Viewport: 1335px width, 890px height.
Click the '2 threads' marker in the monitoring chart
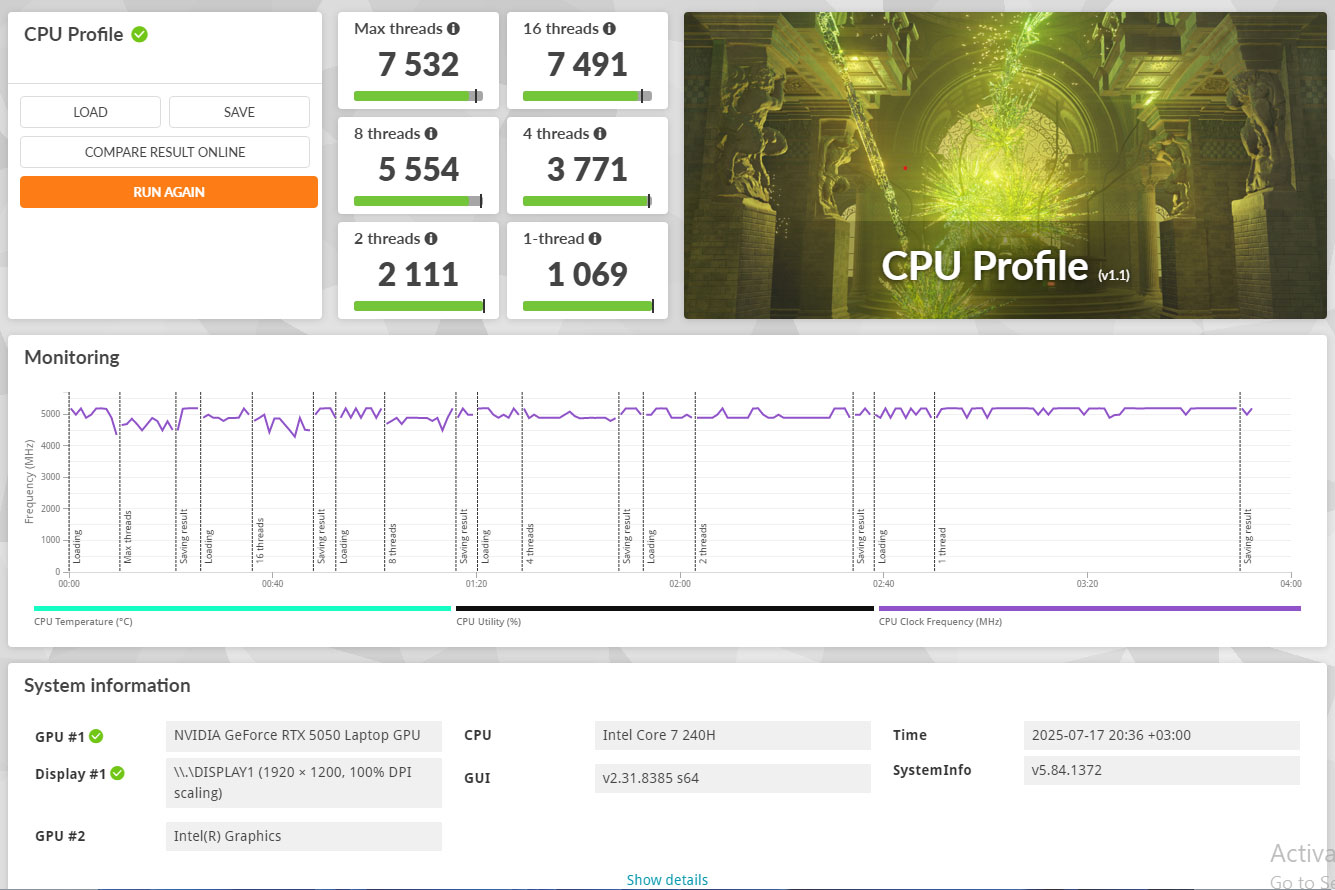(703, 543)
